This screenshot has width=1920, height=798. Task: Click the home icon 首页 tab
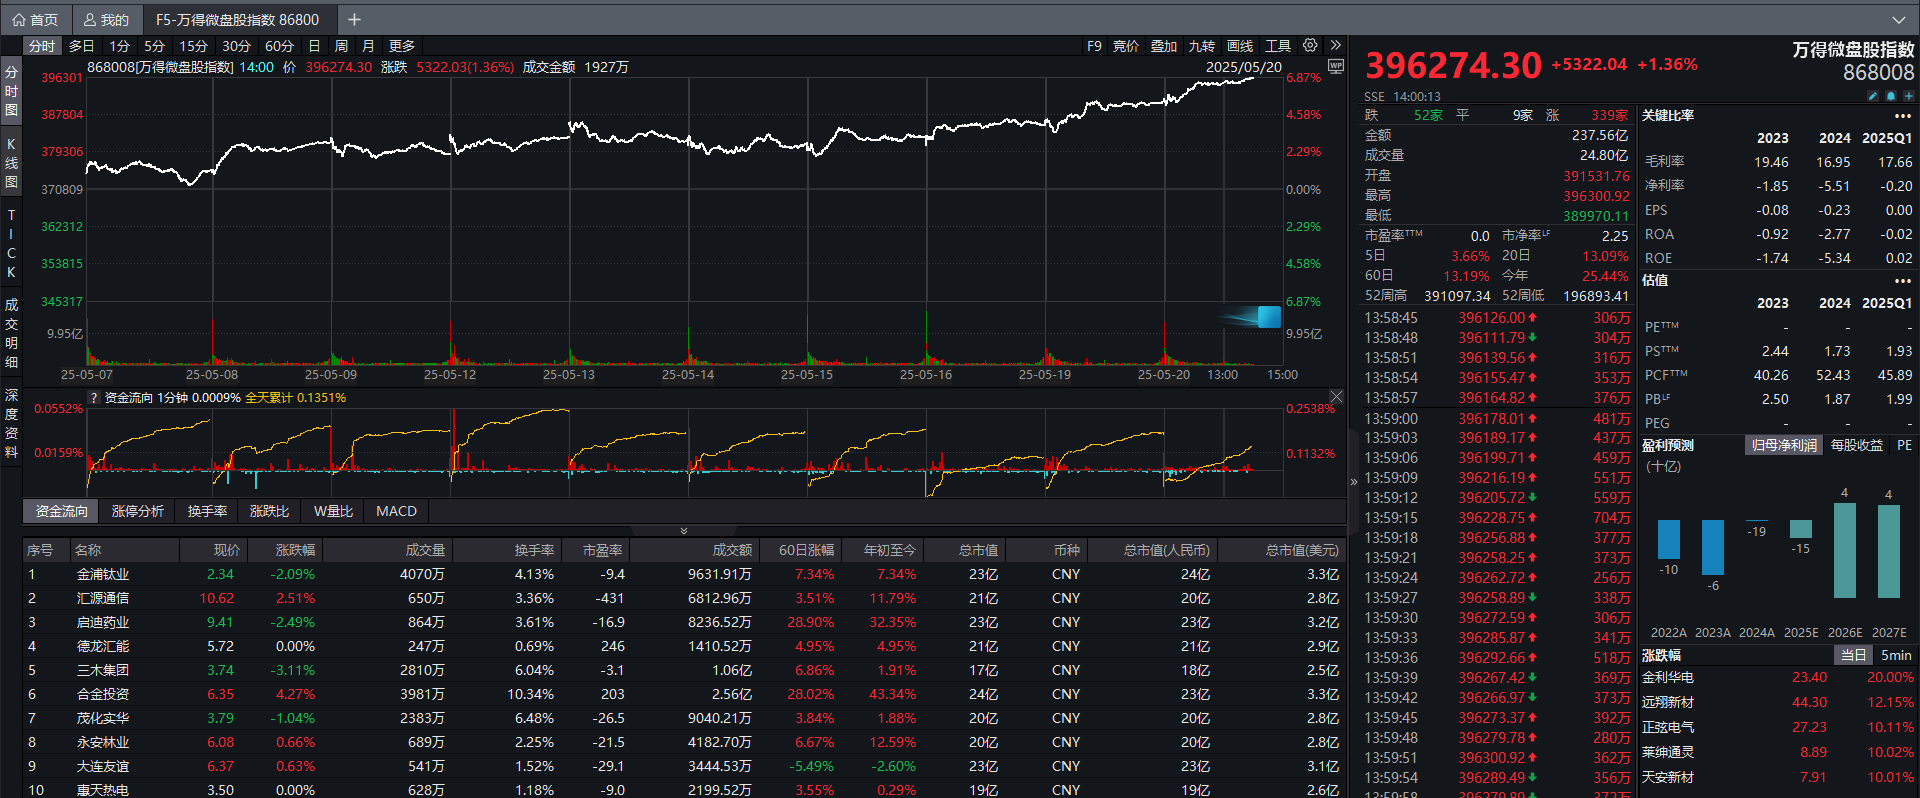[35, 19]
